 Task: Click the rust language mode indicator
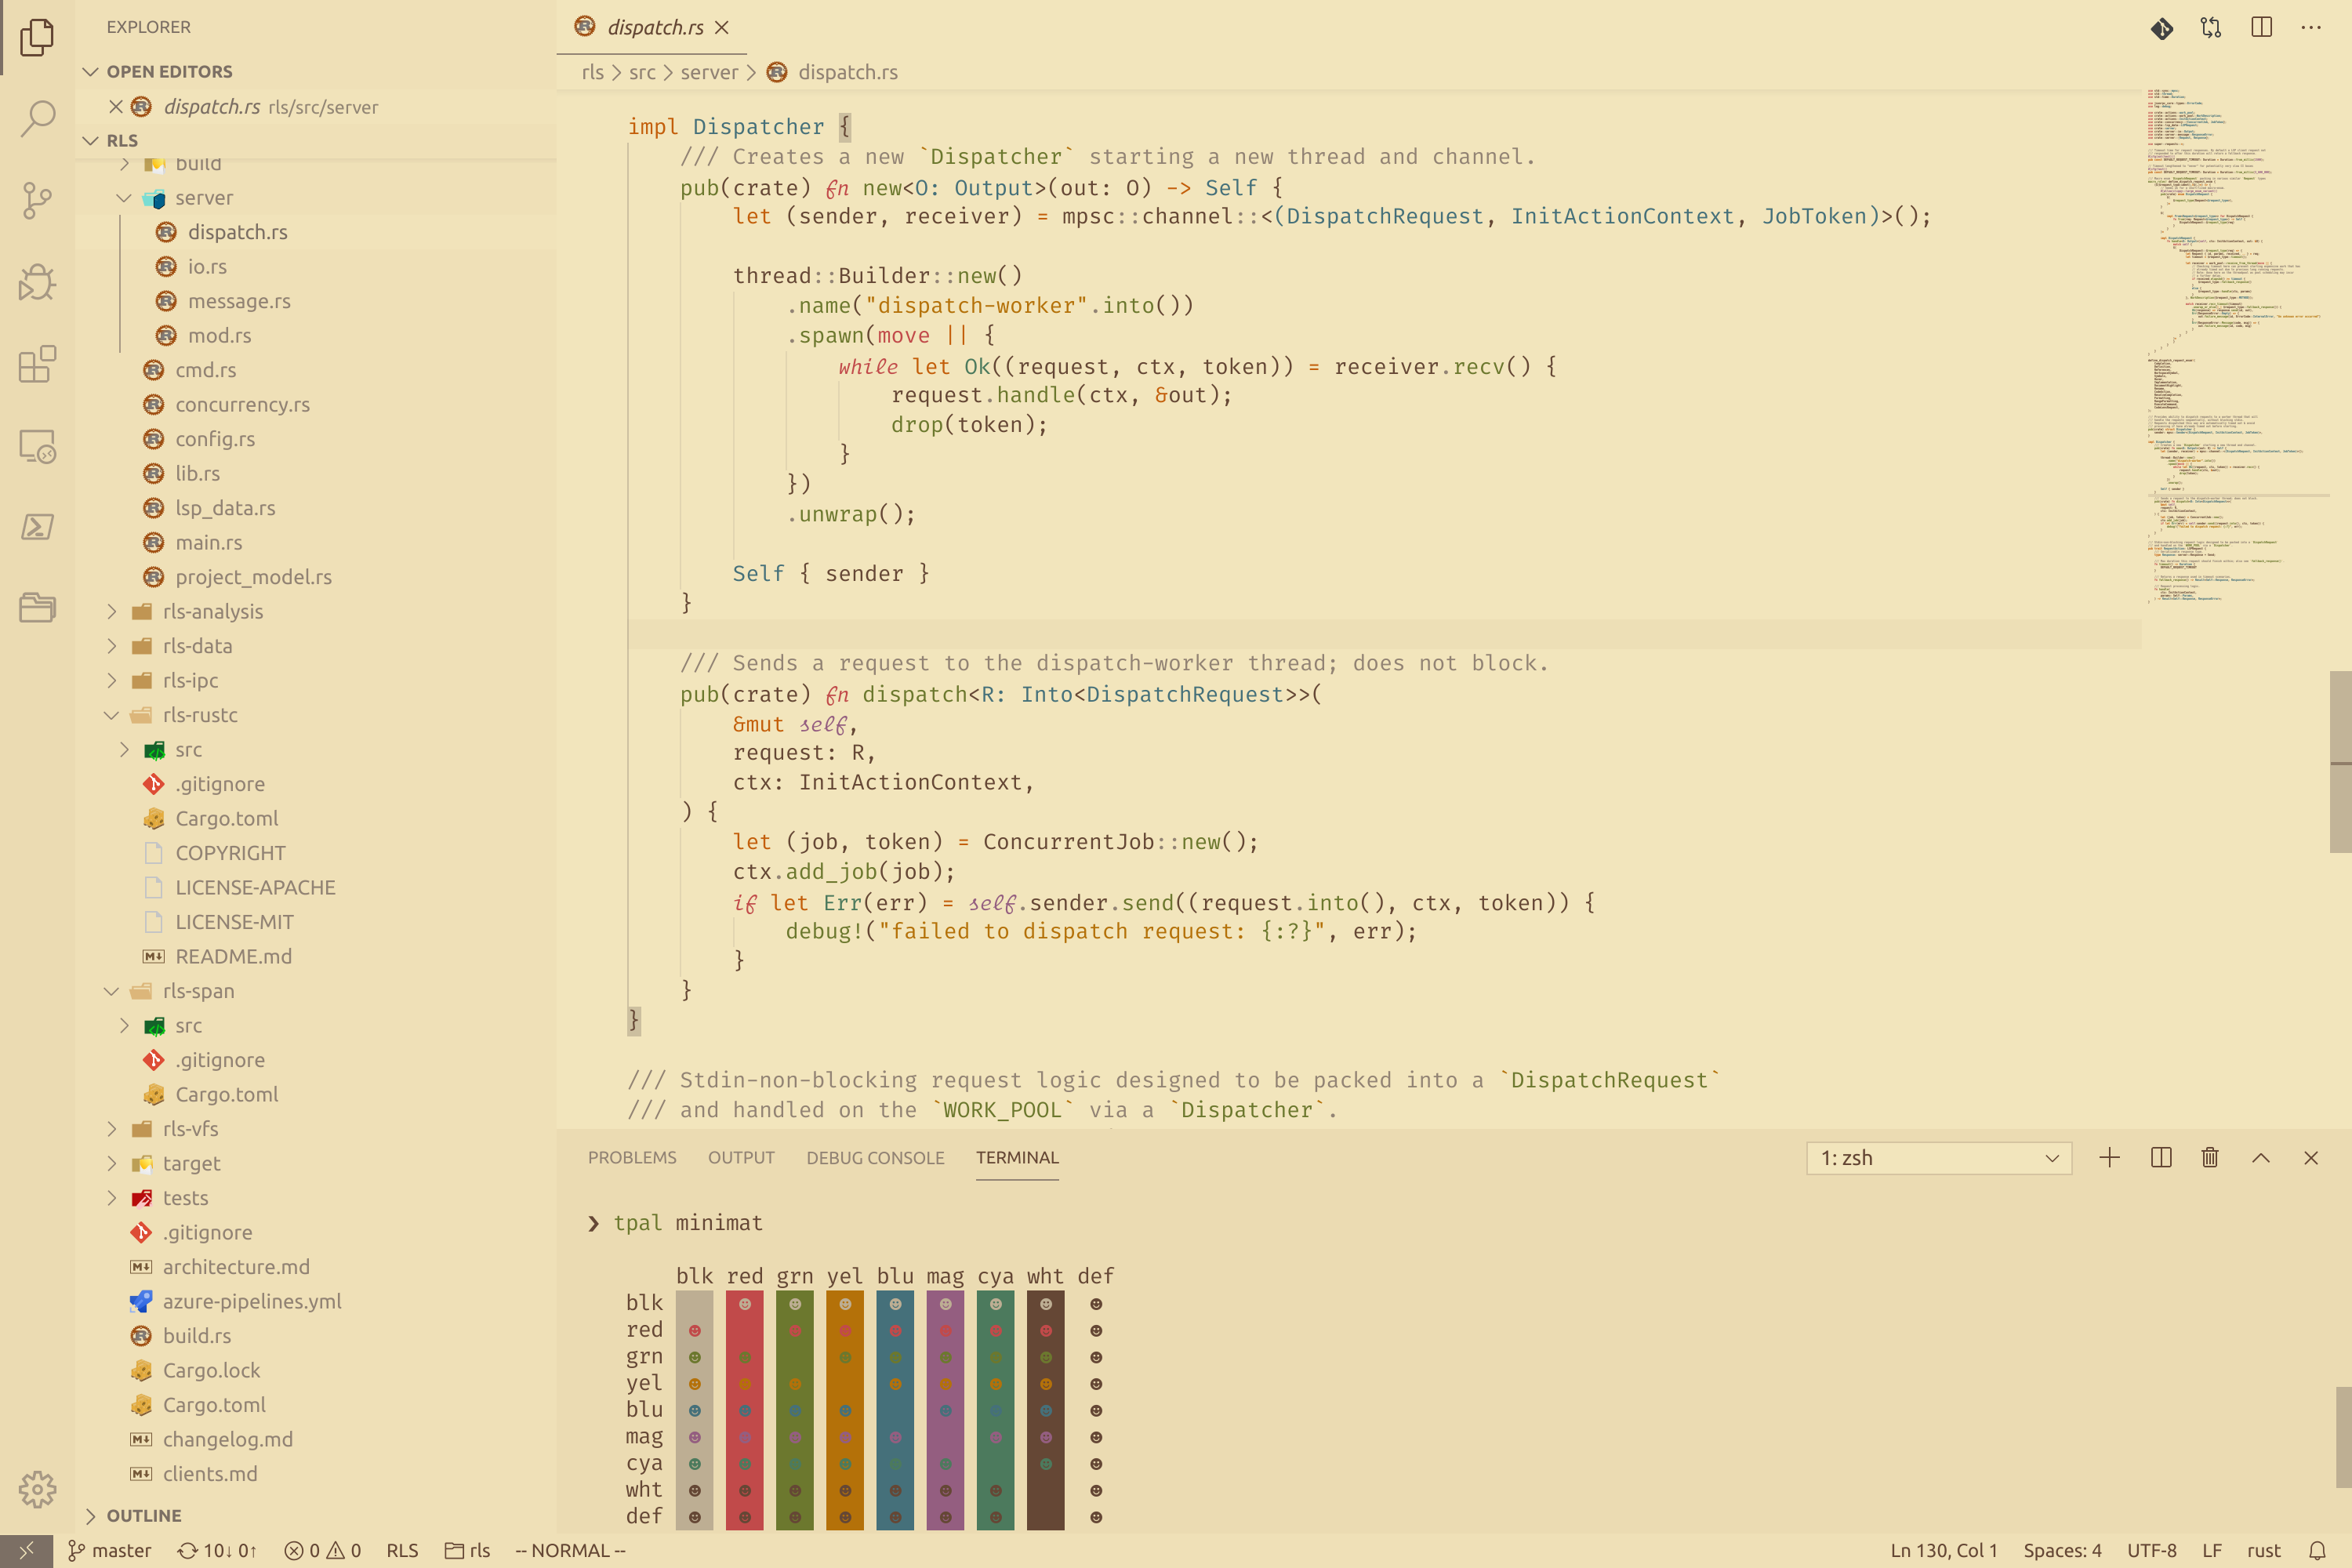pos(2263,1550)
